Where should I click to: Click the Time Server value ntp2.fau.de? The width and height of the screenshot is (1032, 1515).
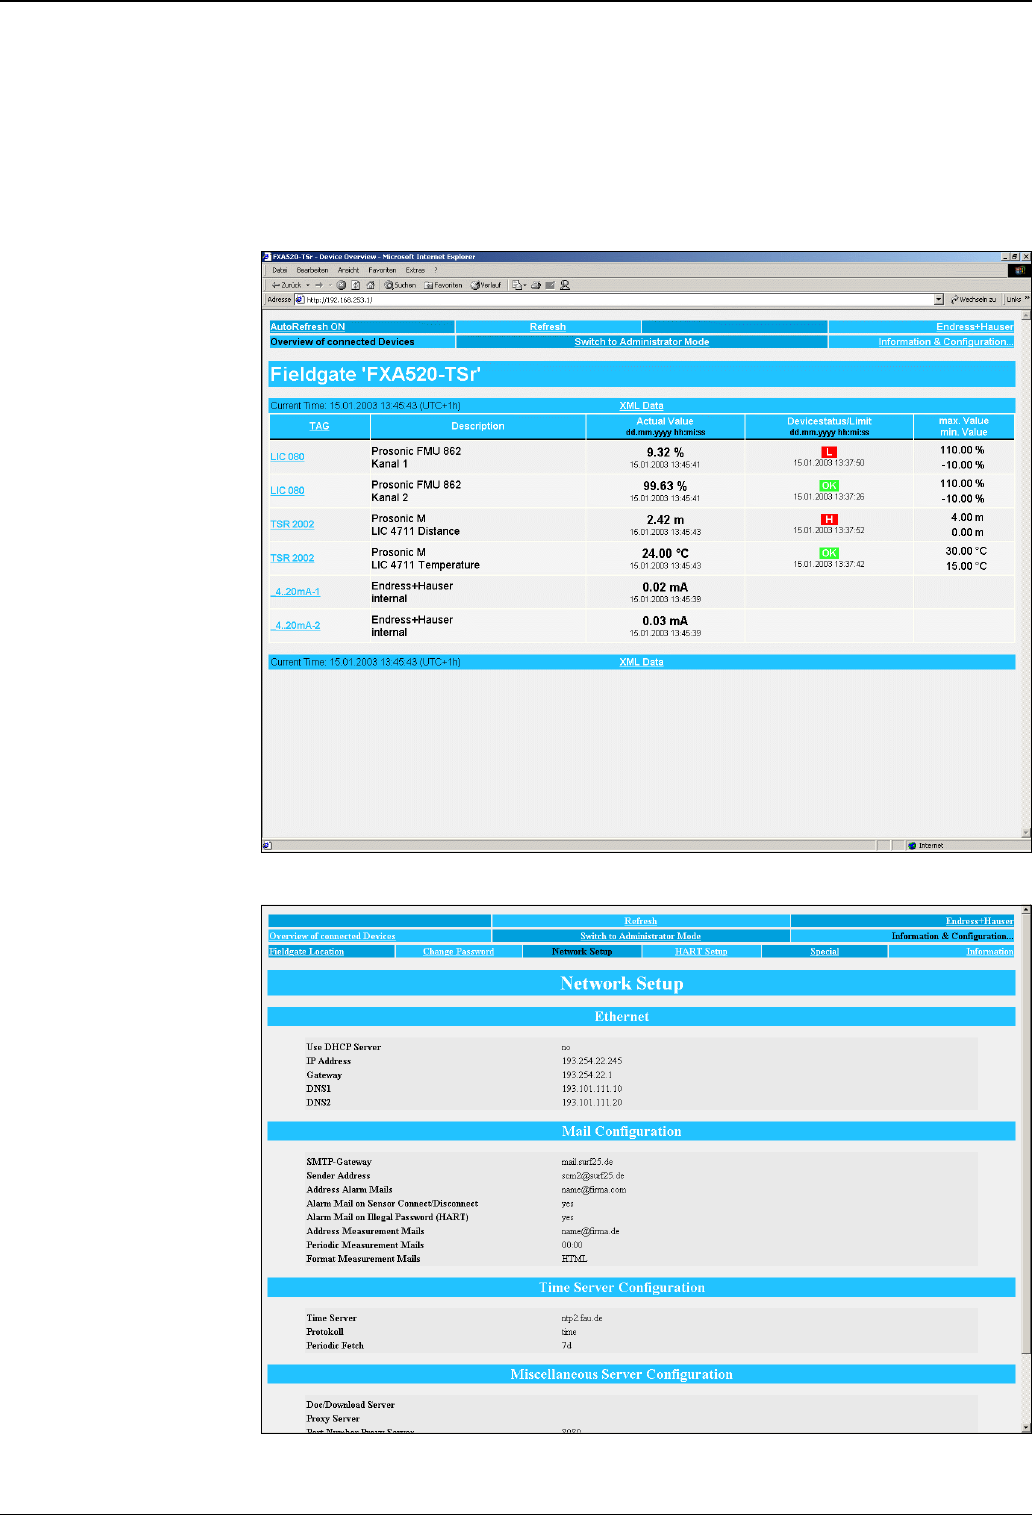pos(582,1318)
